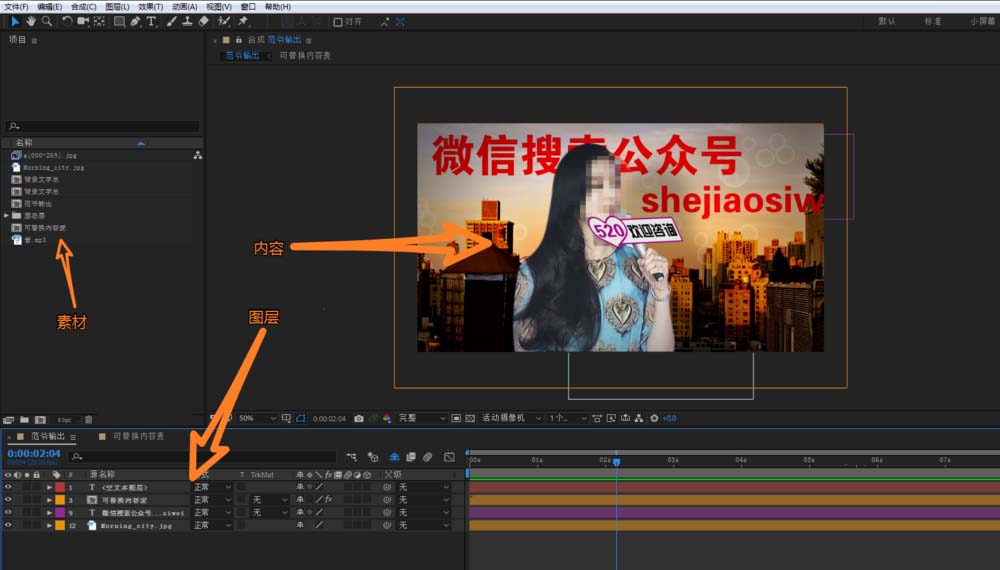Image resolution: width=1000 pixels, height=570 pixels.
Task: Toggle mask and shape path visibility icon
Action: (x=300, y=418)
